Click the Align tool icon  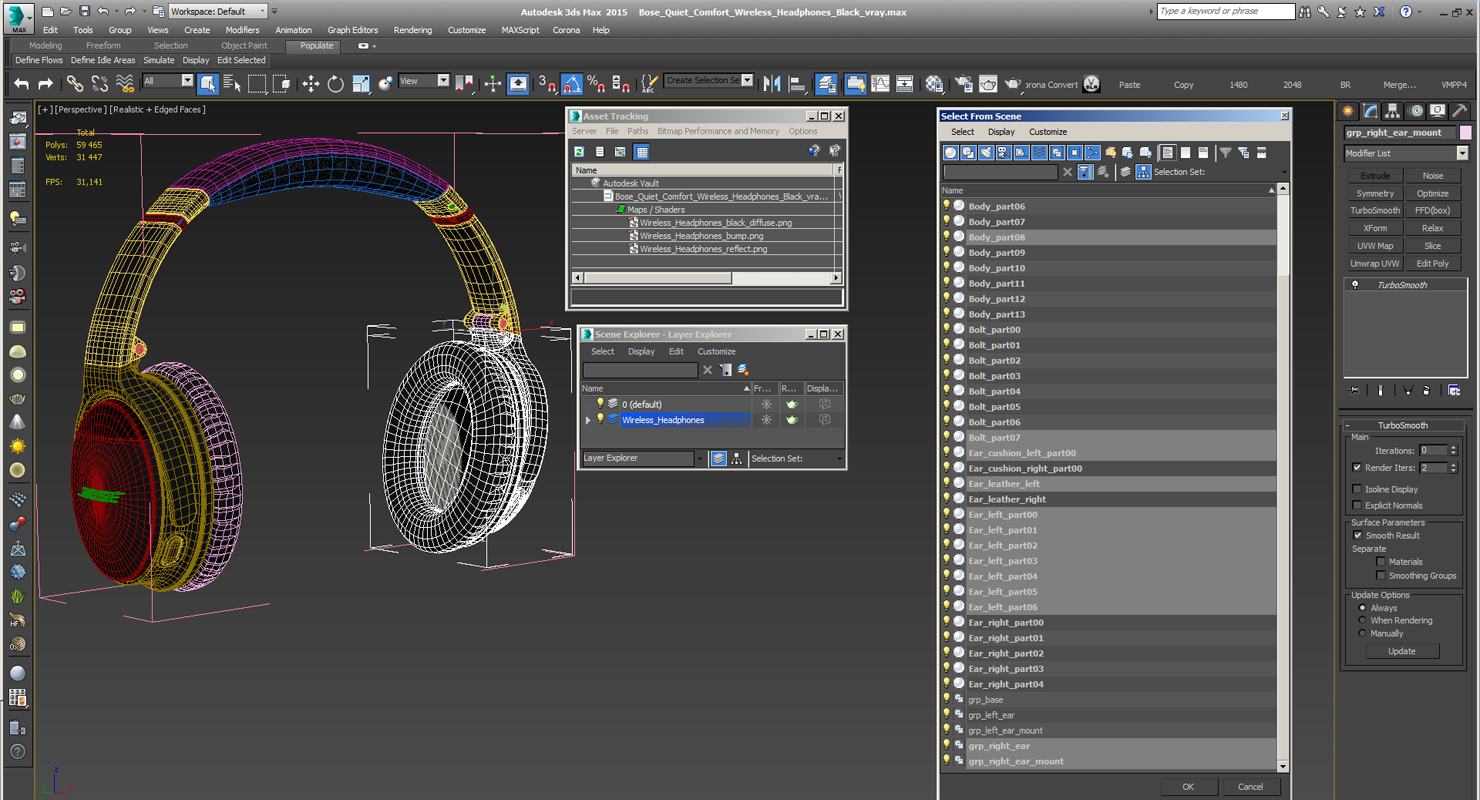[797, 84]
